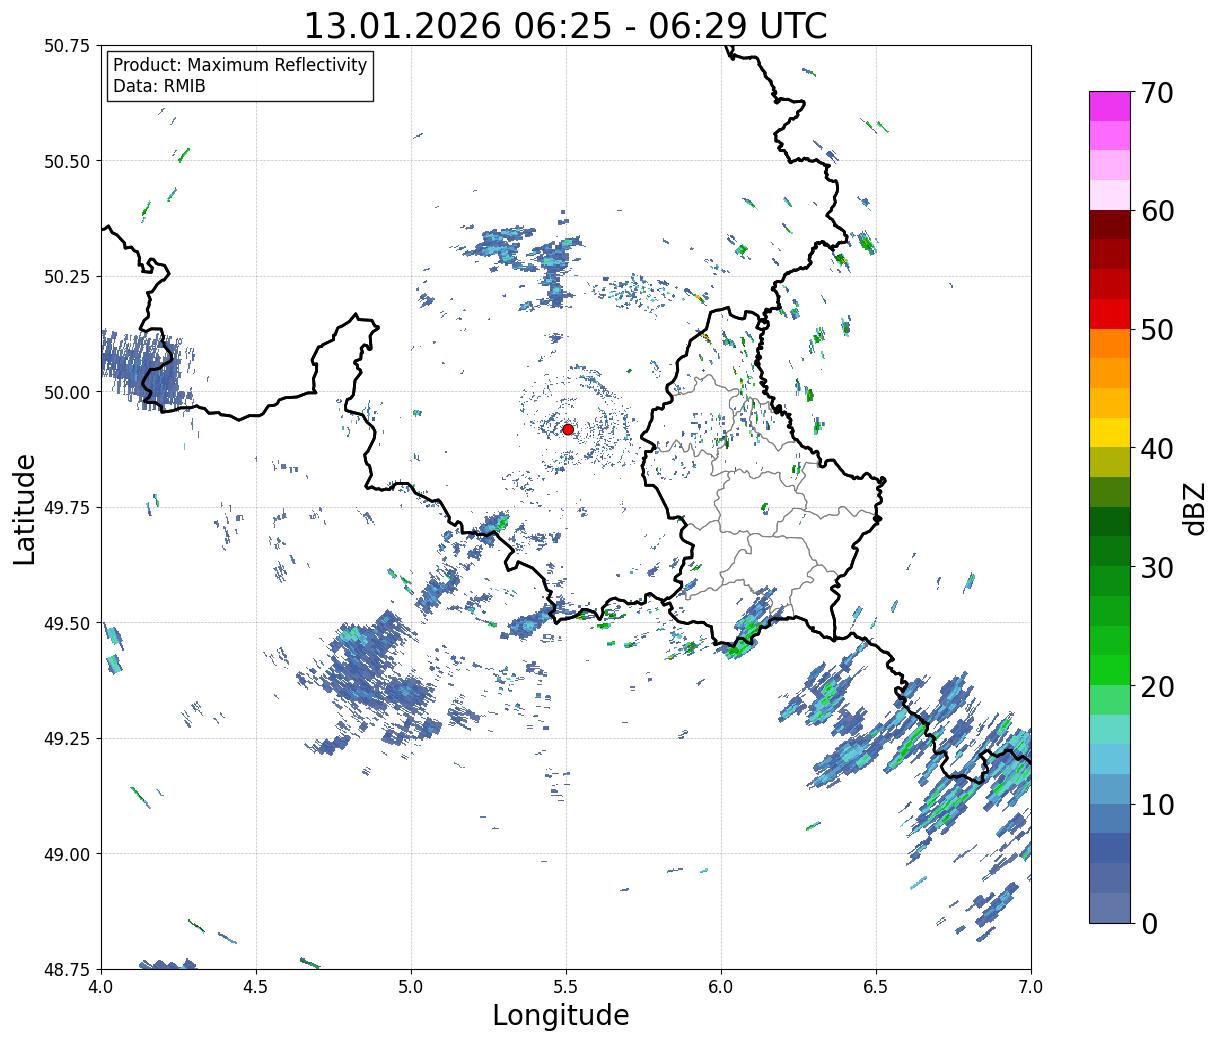Click the colorbar tick label 10
Image resolution: width=1219 pixels, height=1040 pixels.
[x=1157, y=804]
